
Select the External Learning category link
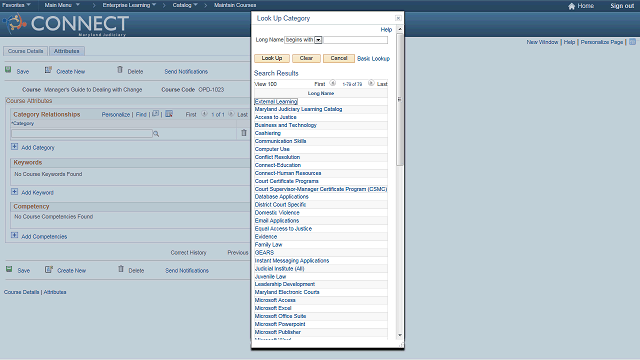[x=276, y=101]
